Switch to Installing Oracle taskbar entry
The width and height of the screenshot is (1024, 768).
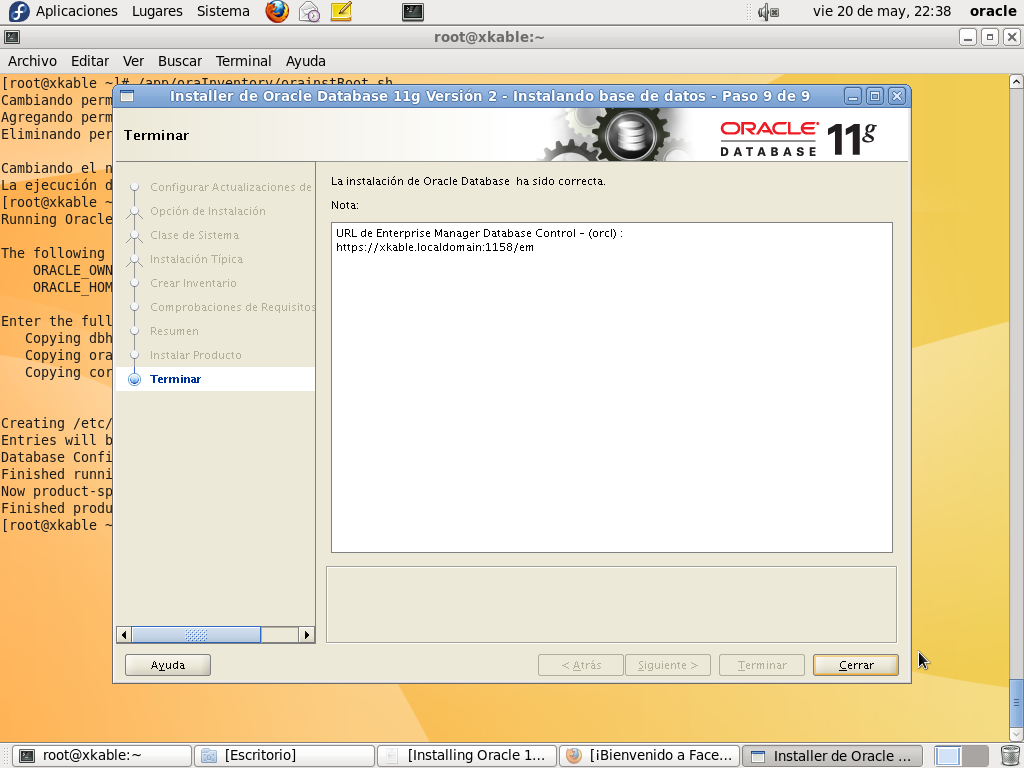click(x=466, y=756)
